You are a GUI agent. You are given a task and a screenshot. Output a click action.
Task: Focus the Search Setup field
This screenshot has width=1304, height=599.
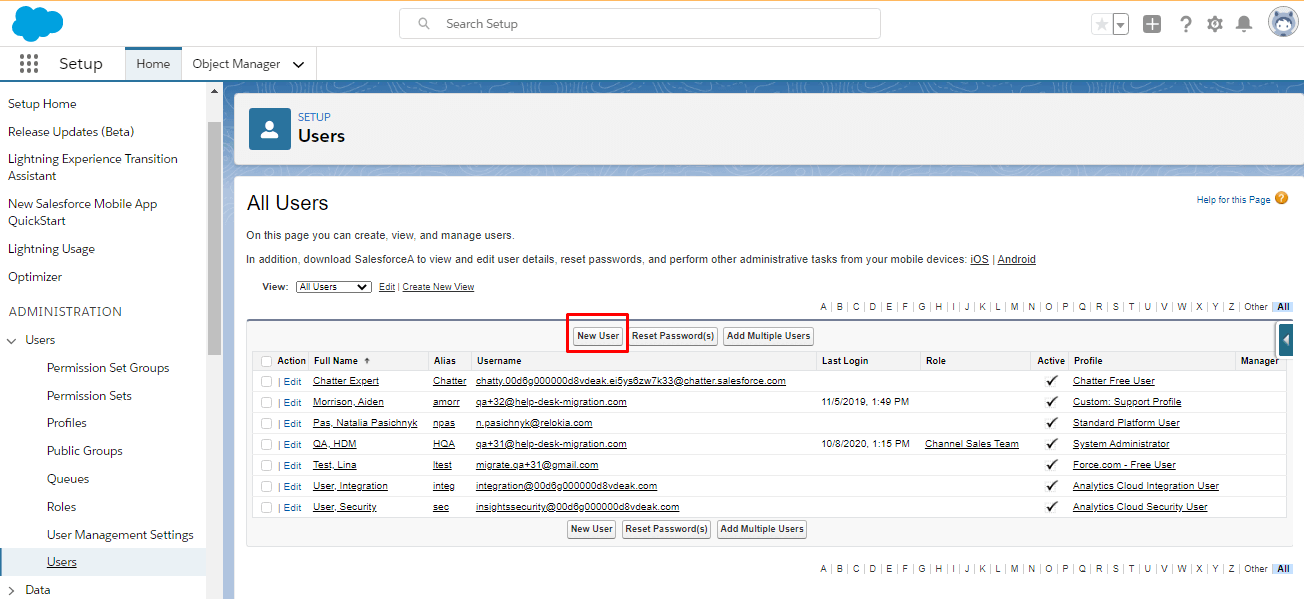640,24
